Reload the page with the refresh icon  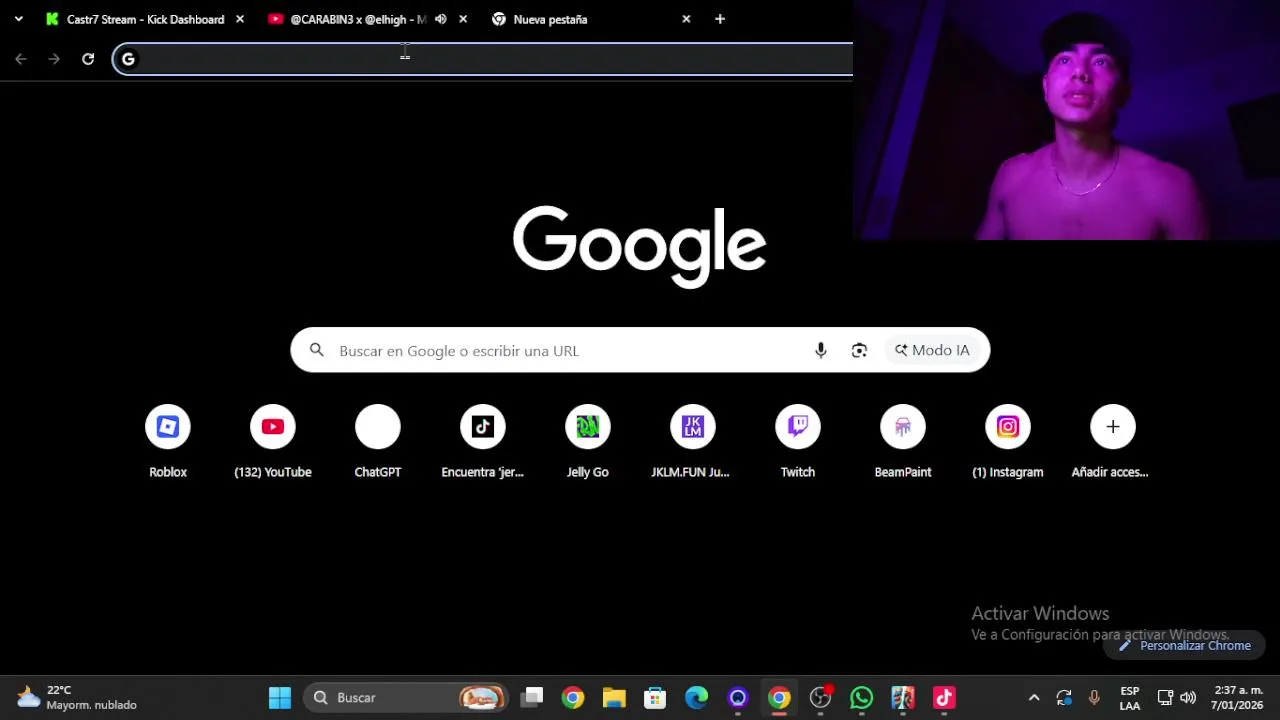click(88, 59)
